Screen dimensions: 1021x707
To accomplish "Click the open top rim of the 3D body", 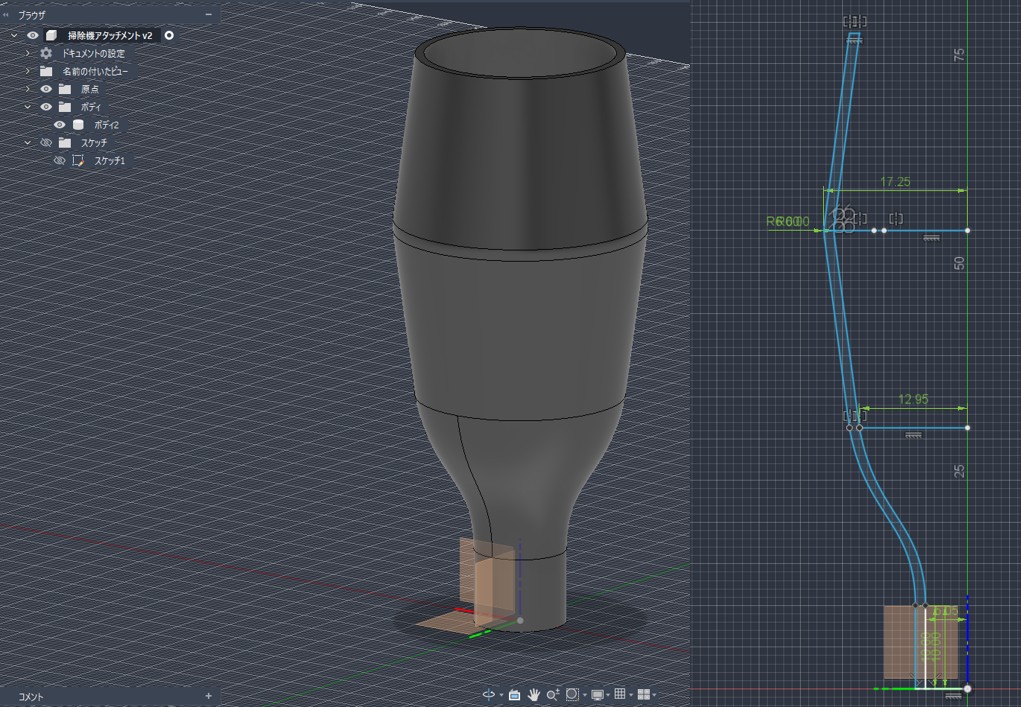I will pyautogui.click(x=521, y=55).
